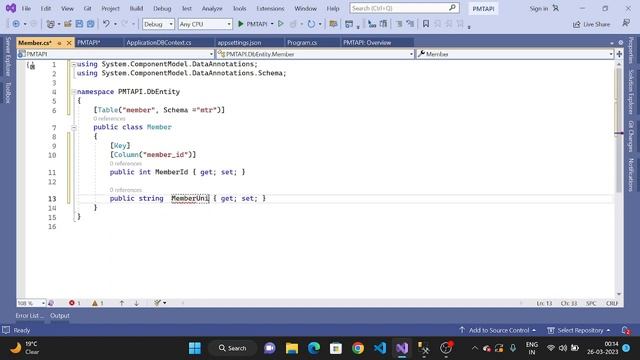
Task: Split the editor window with the splitter icon
Action: 619,54
